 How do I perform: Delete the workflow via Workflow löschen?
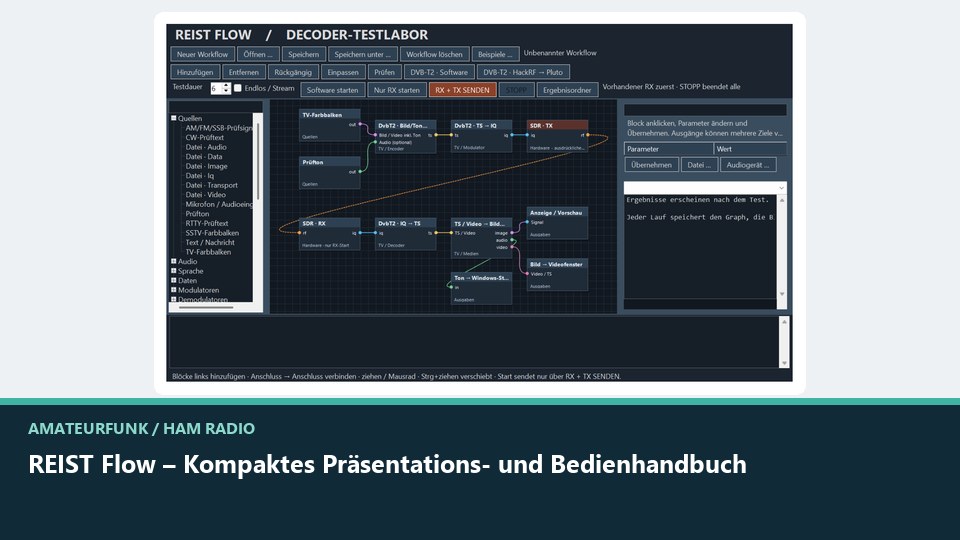click(434, 54)
